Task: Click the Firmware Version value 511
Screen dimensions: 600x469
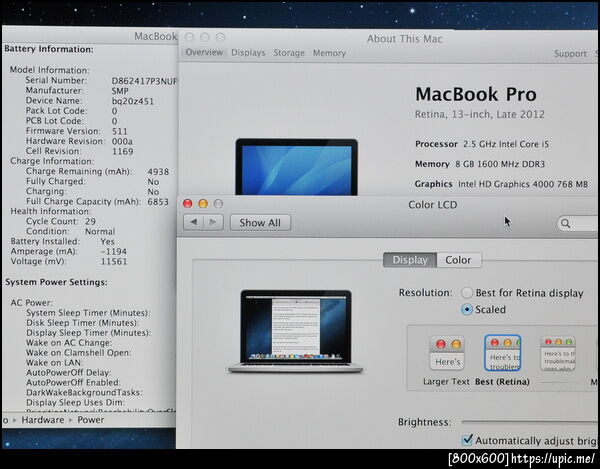Action: 119,131
